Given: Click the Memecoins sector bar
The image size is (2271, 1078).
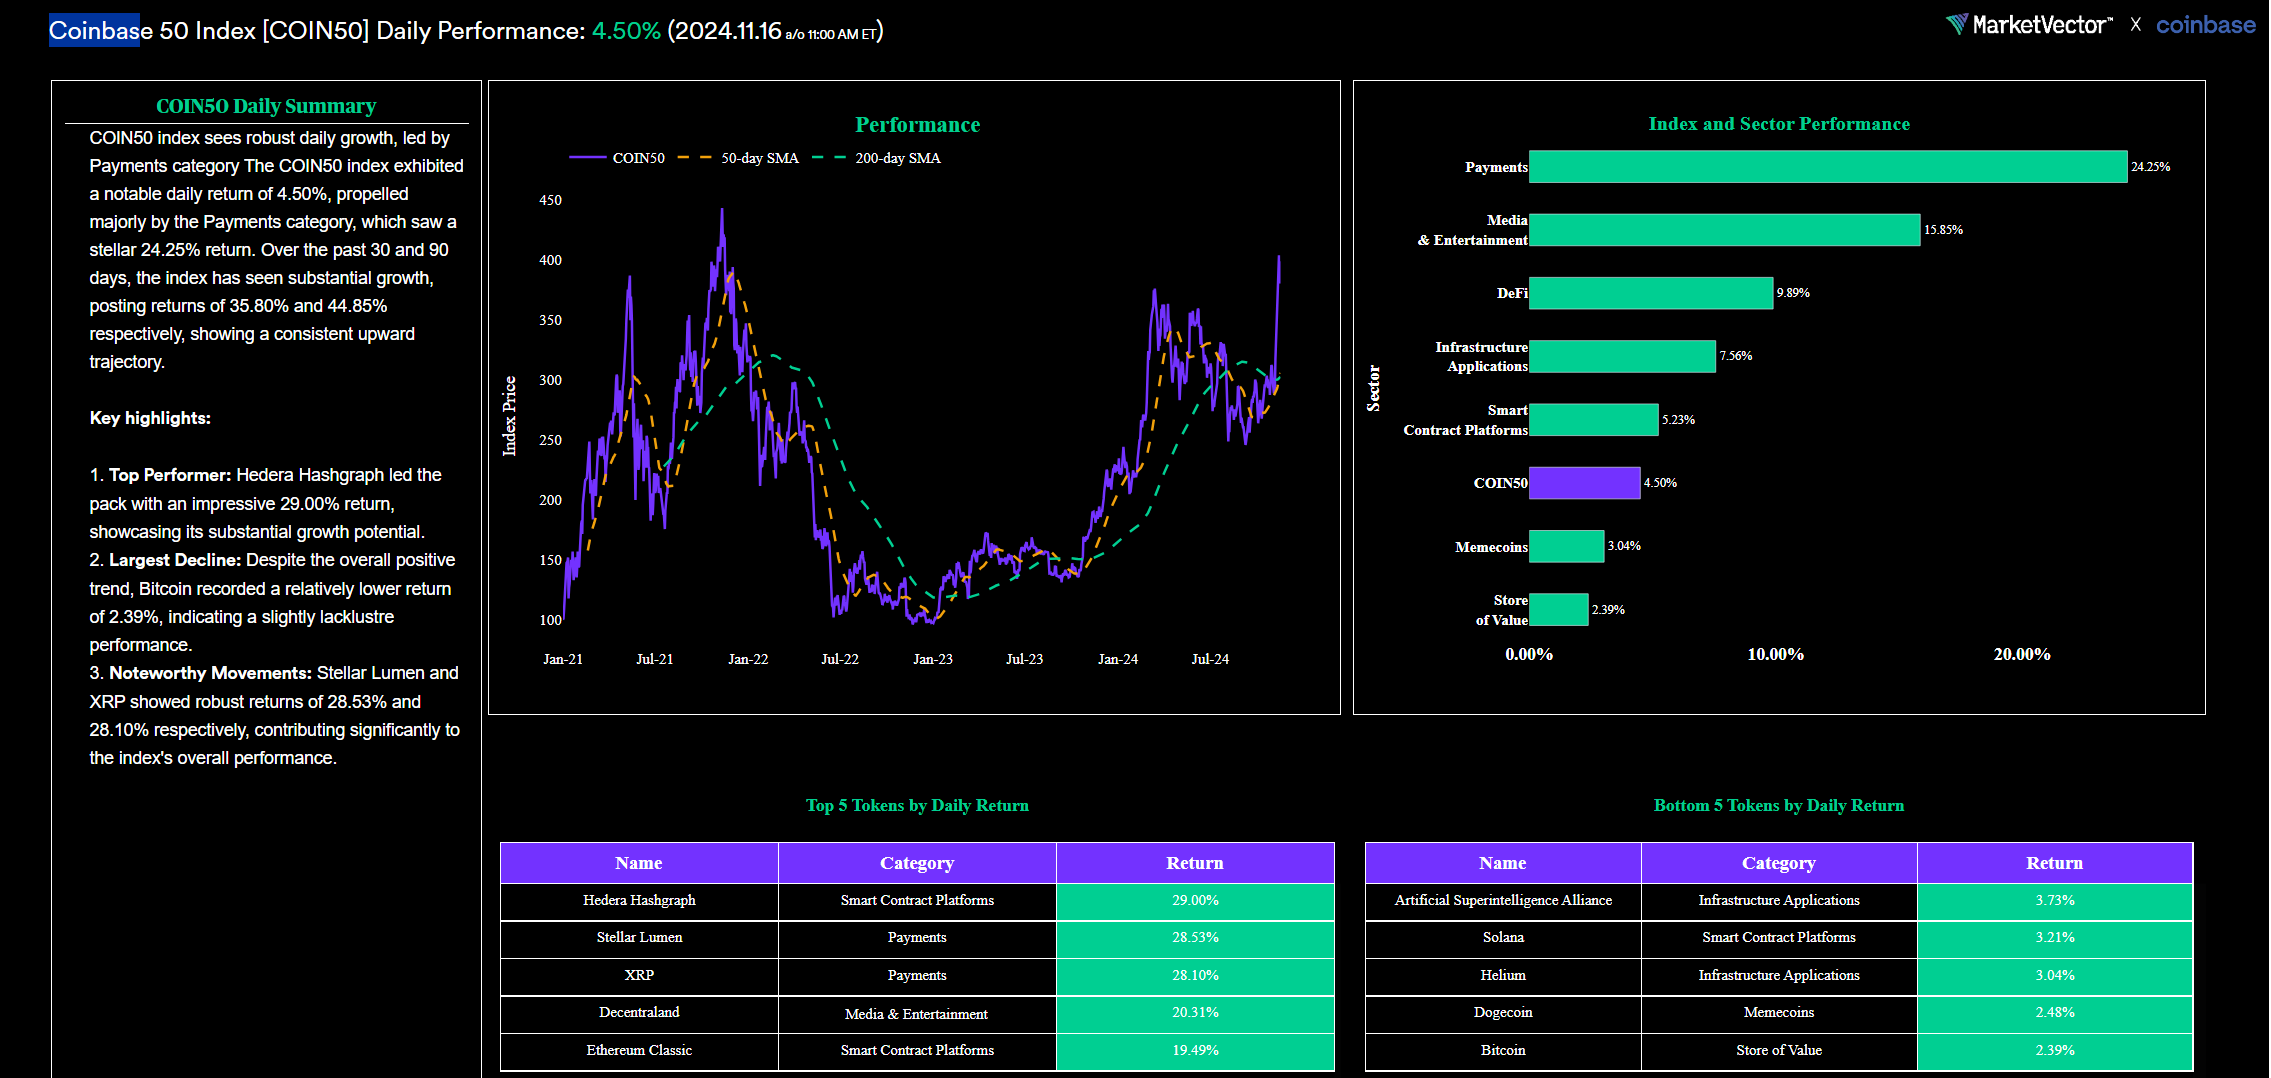Looking at the screenshot, I should [x=1566, y=546].
